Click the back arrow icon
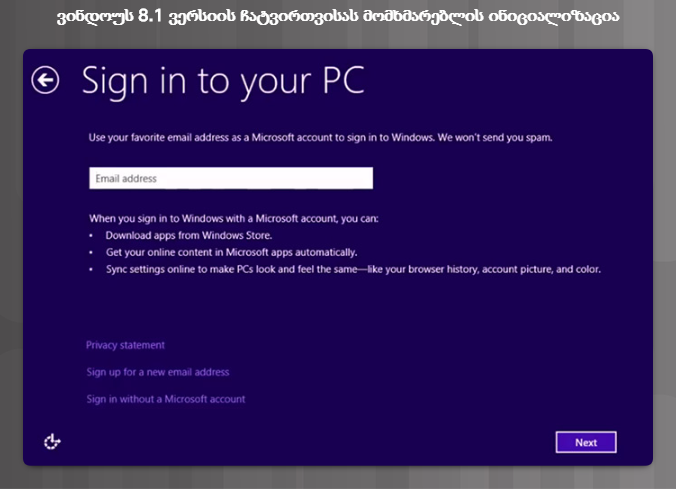676x489 pixels. [x=45, y=80]
